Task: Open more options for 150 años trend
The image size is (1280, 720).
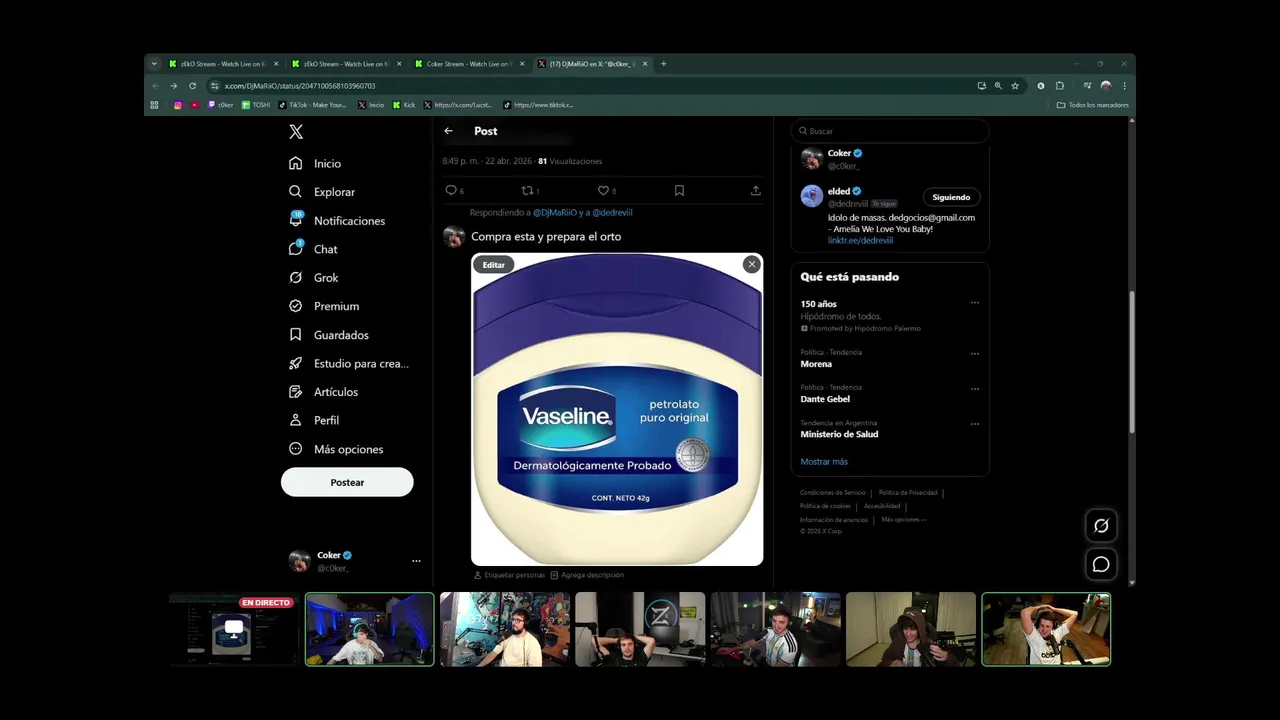Action: (975, 303)
